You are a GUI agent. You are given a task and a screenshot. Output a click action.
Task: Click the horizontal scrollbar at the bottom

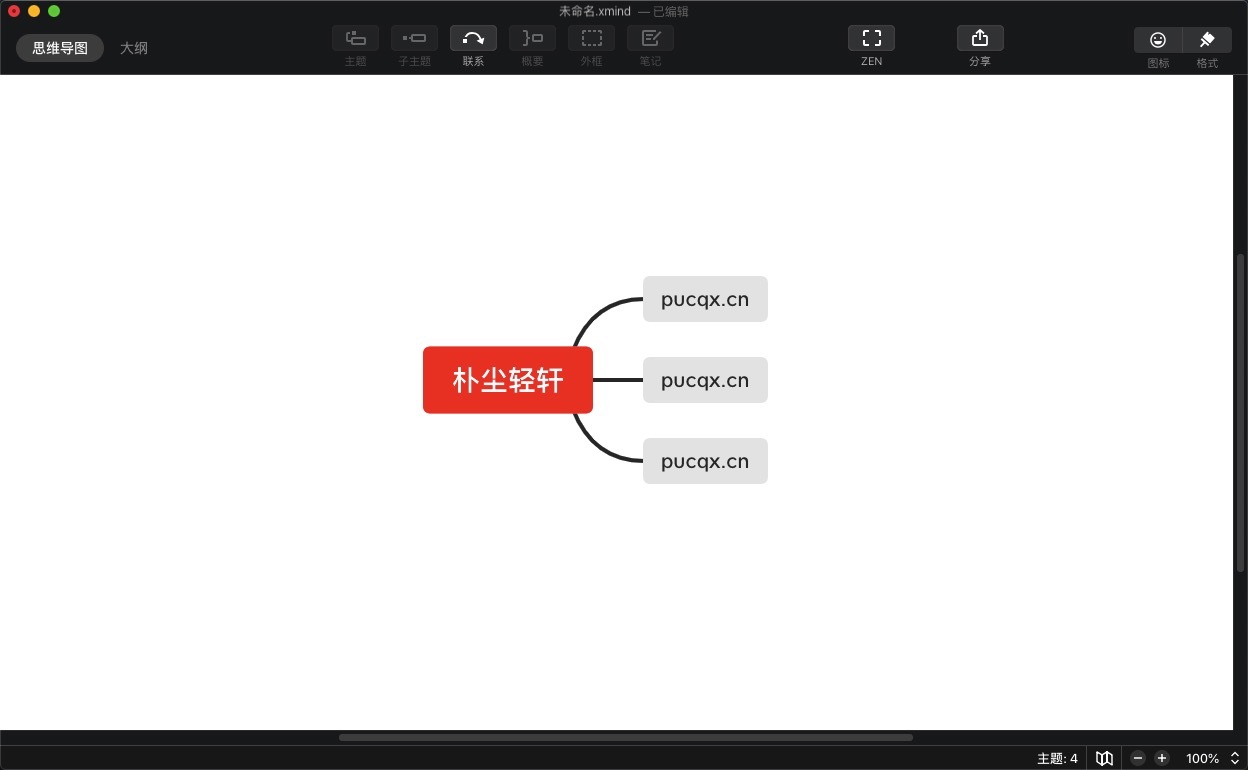click(625, 737)
